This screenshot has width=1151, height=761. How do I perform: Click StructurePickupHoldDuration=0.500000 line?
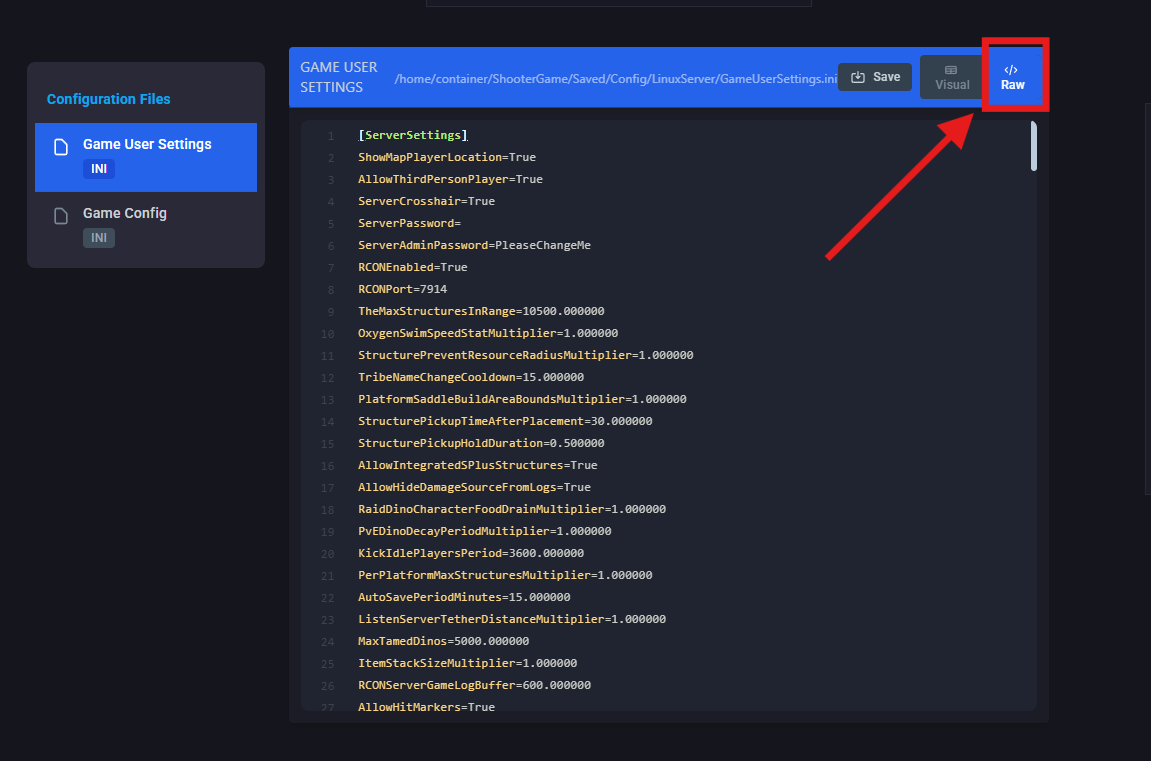click(481, 443)
